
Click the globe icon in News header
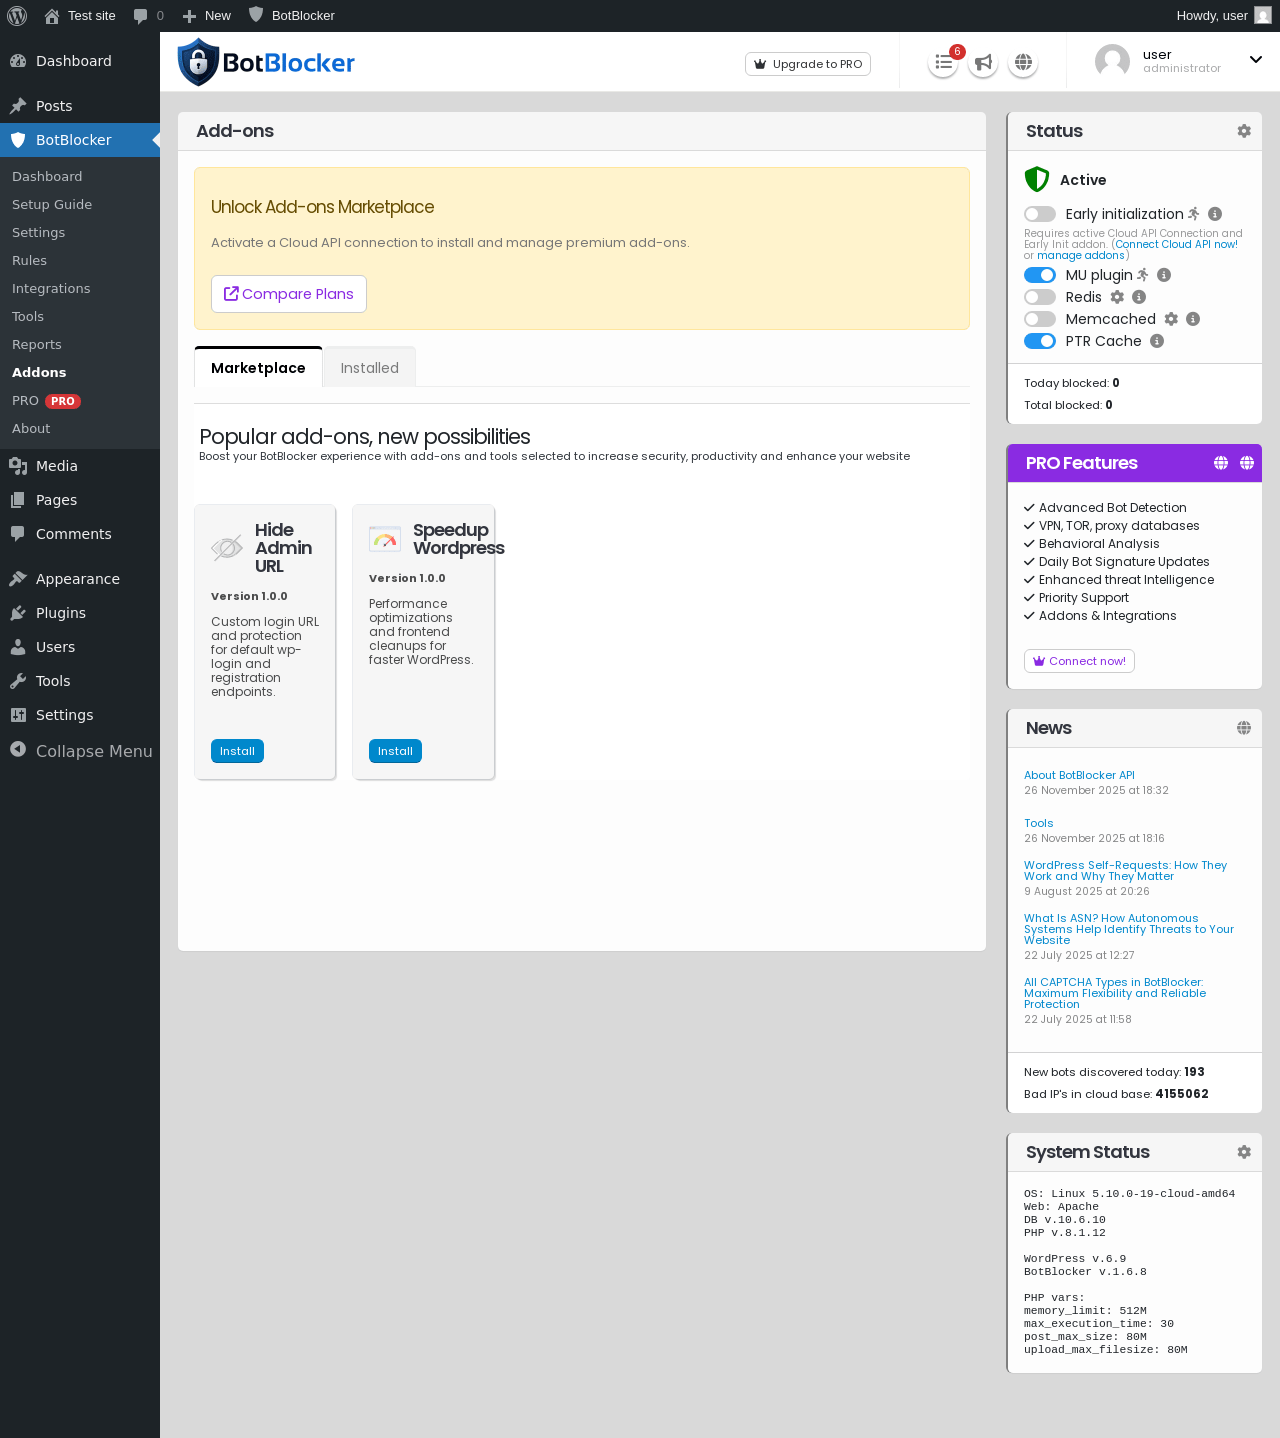1244,728
